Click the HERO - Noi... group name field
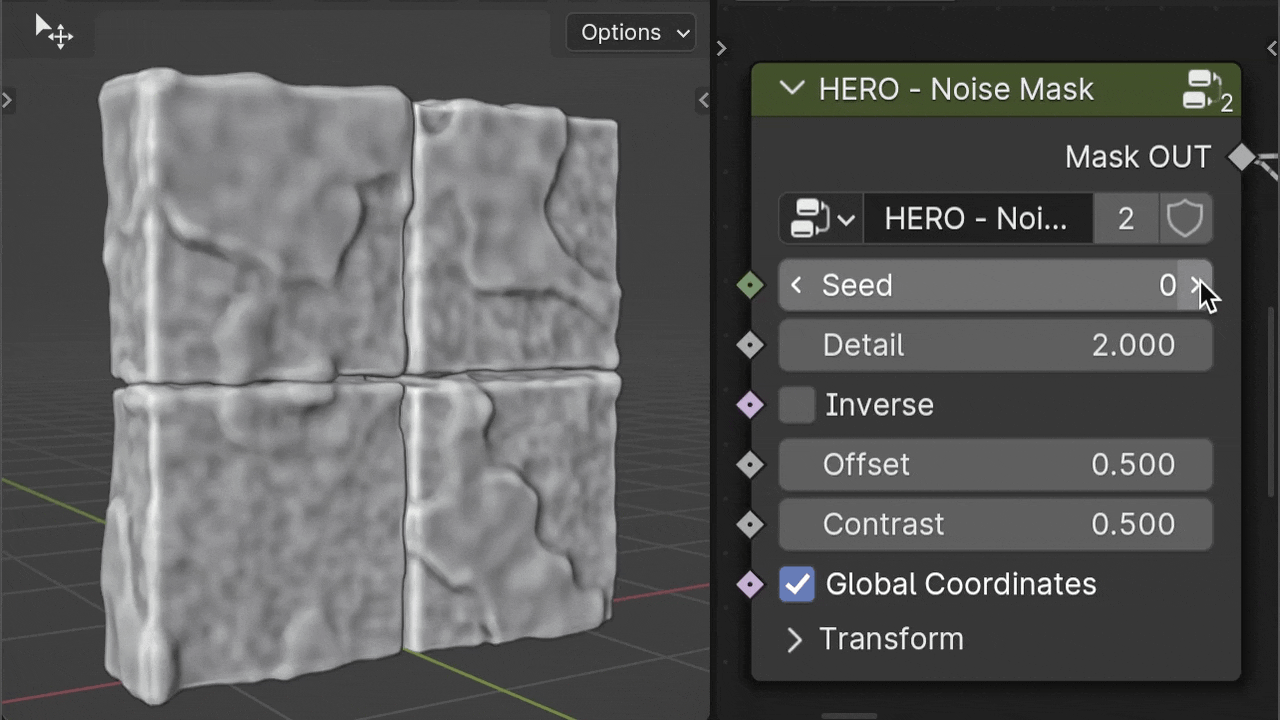This screenshot has height=720, width=1280. (978, 219)
